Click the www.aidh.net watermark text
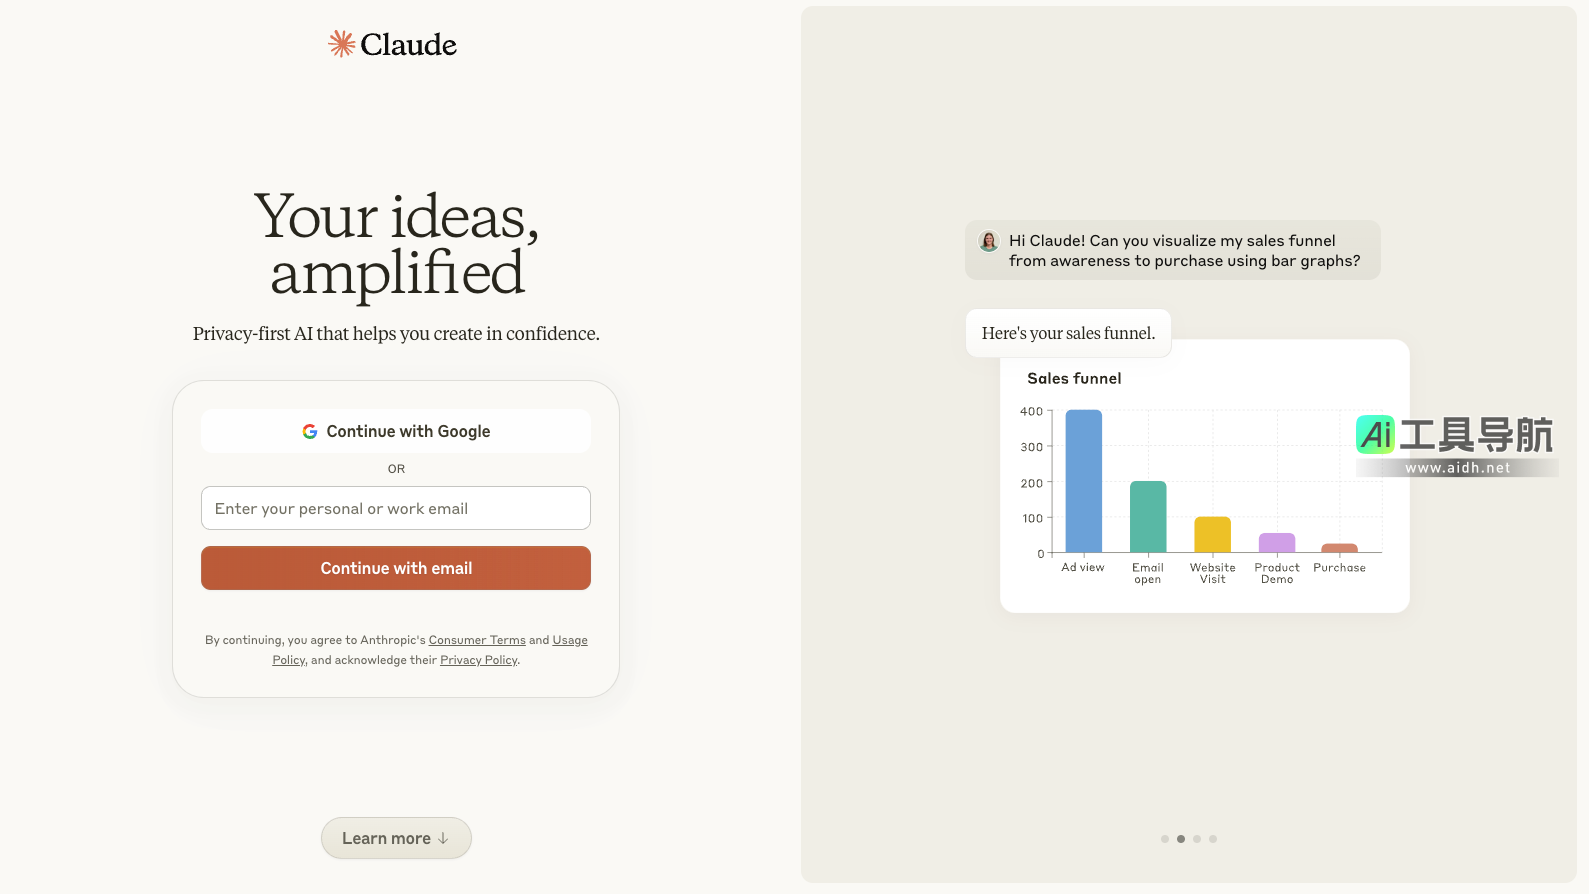This screenshot has width=1589, height=894. (x=1457, y=468)
